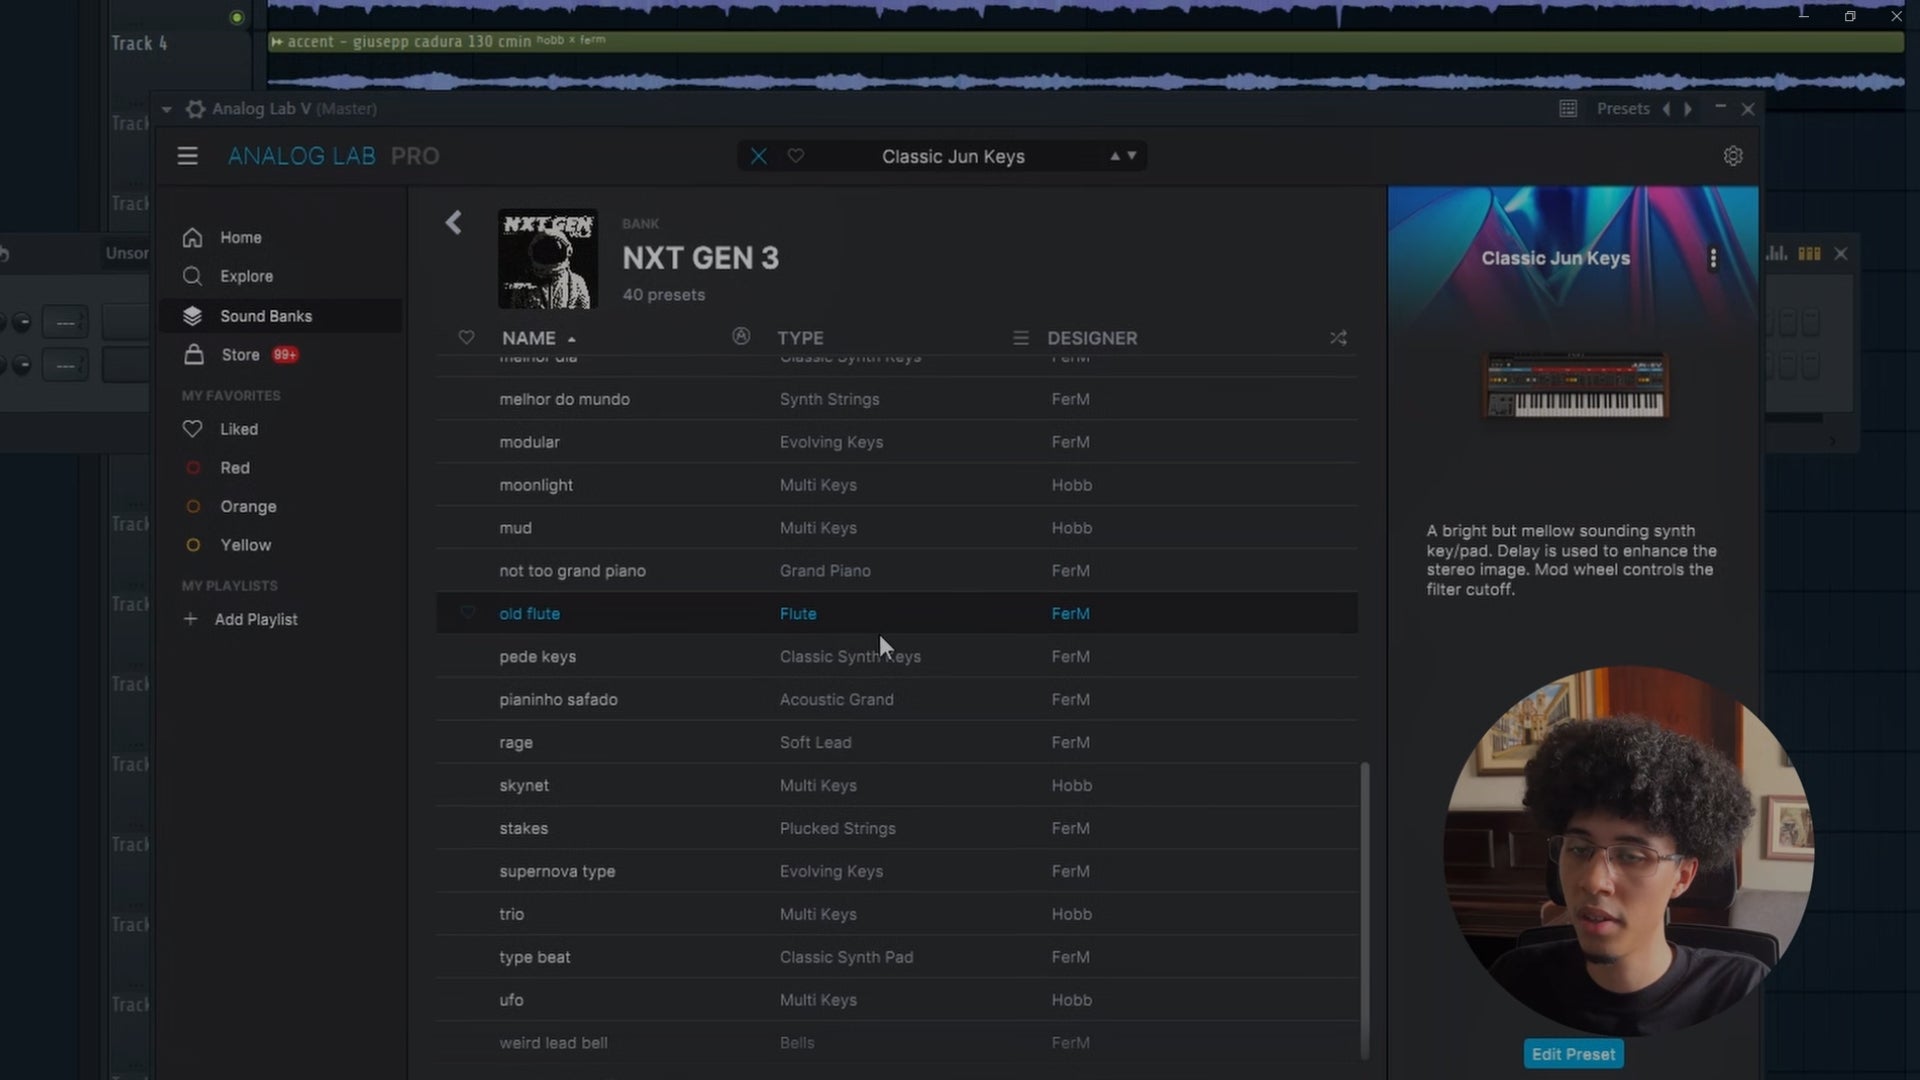
Task: Open the TYPE column filter menu
Action: tap(1020, 338)
